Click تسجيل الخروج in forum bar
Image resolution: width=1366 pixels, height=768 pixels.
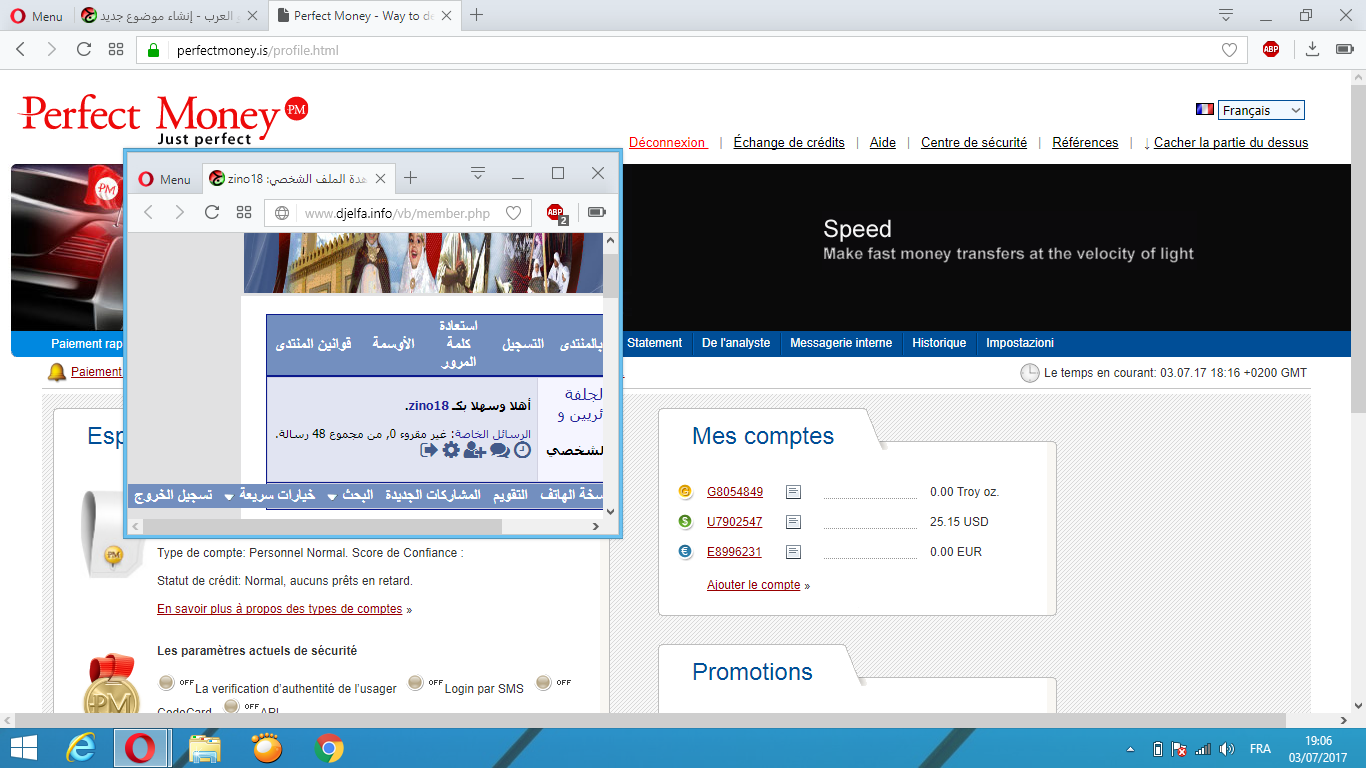[173, 495]
